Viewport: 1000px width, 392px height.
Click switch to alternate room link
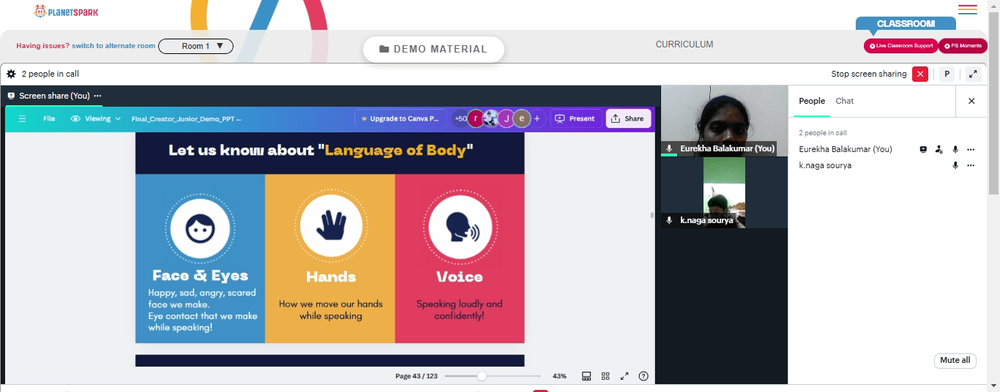[x=114, y=46]
